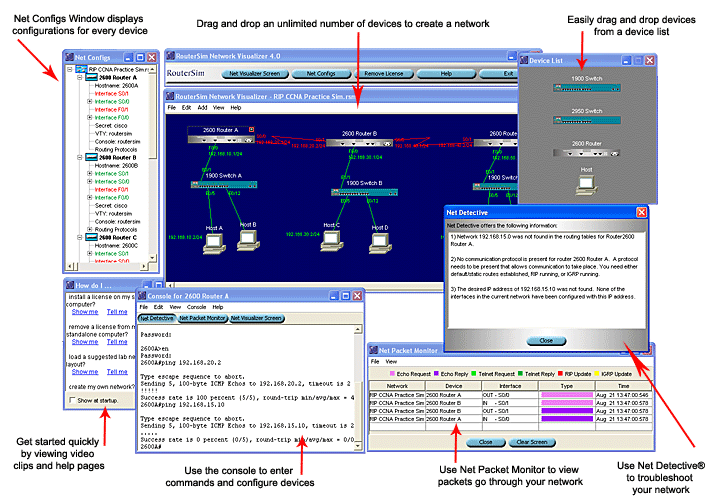The width and height of the screenshot is (720, 504).
Task: Select the RIP CCNA Practice Sim network icon in Net Configs
Action: coord(81,69)
